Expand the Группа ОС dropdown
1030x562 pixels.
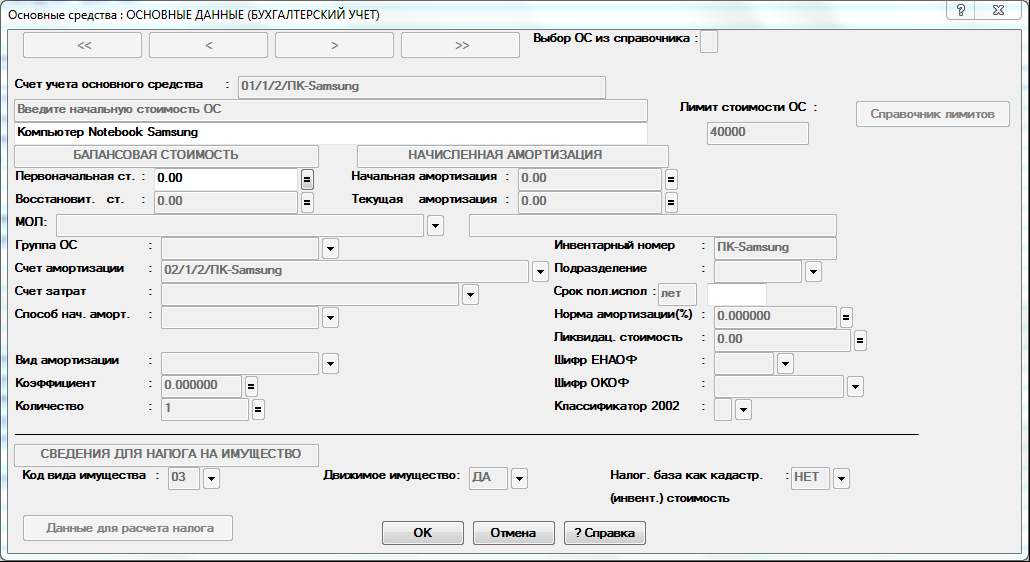pyautogui.click(x=331, y=248)
